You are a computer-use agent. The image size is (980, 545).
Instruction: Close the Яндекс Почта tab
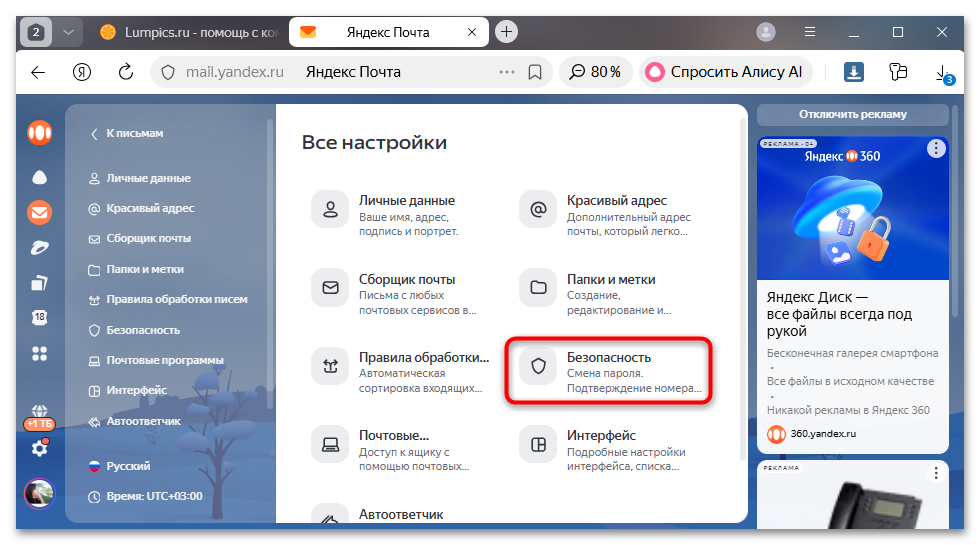(472, 32)
